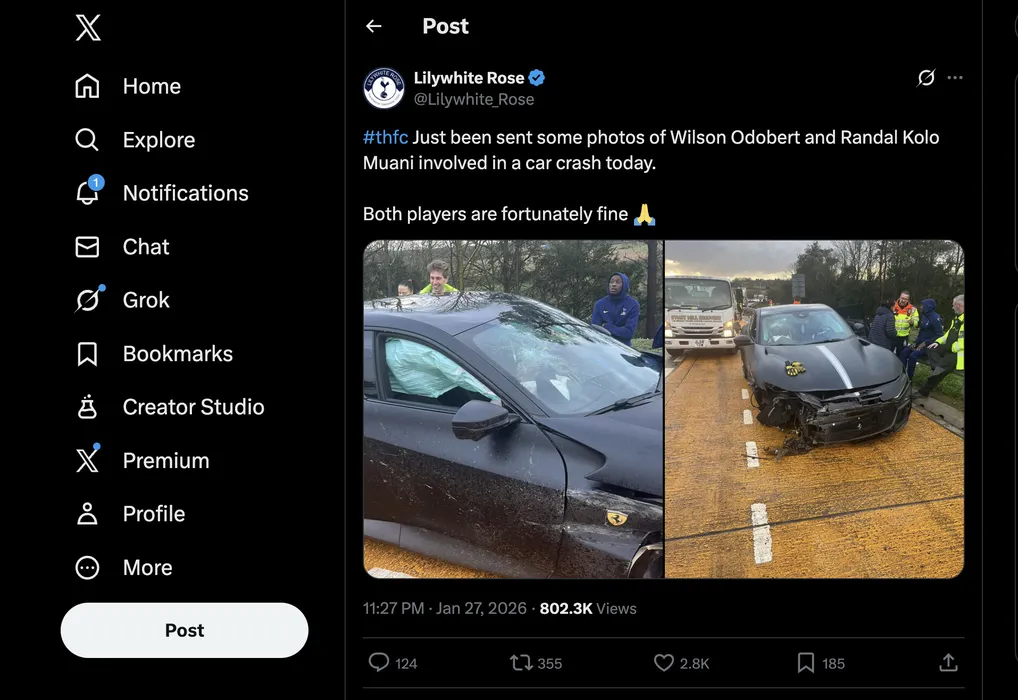Open Explore in the sidebar
The height and width of the screenshot is (700, 1018).
tap(158, 140)
